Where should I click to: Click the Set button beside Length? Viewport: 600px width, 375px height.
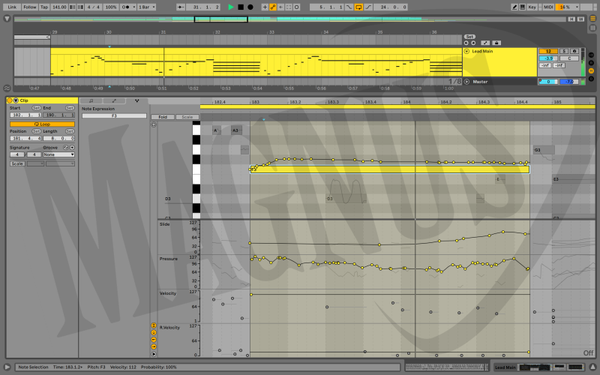pos(70,131)
